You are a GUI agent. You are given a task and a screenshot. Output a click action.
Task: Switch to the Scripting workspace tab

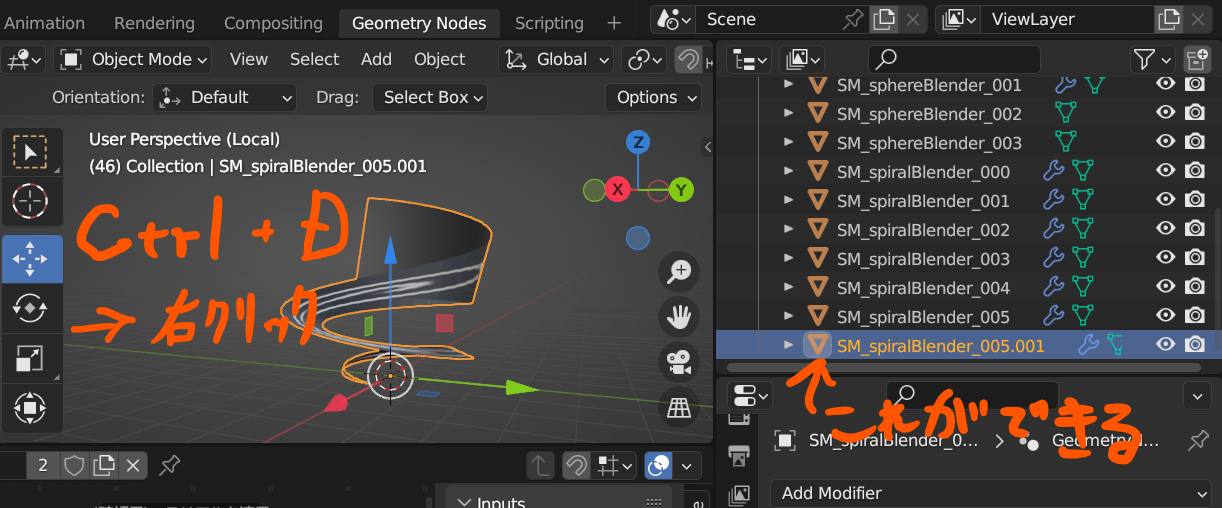[x=549, y=23]
